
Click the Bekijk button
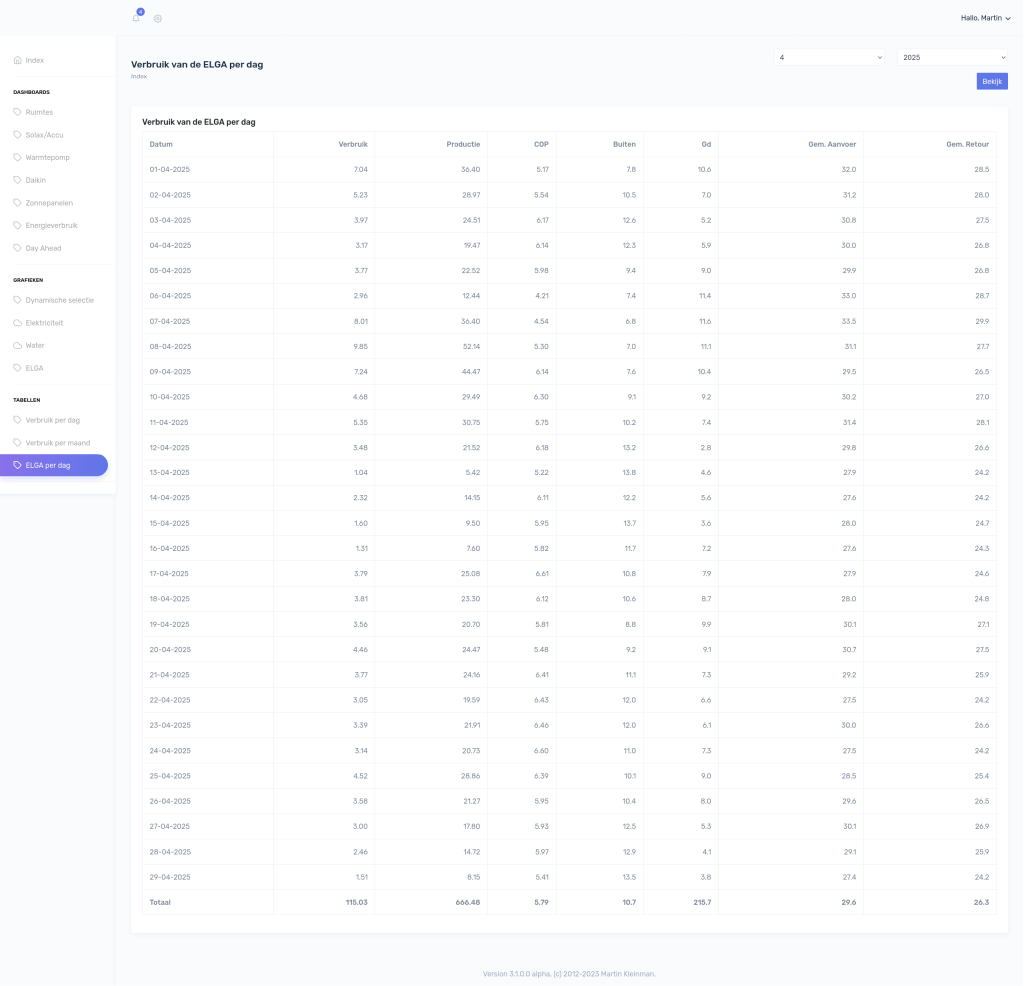(x=992, y=82)
